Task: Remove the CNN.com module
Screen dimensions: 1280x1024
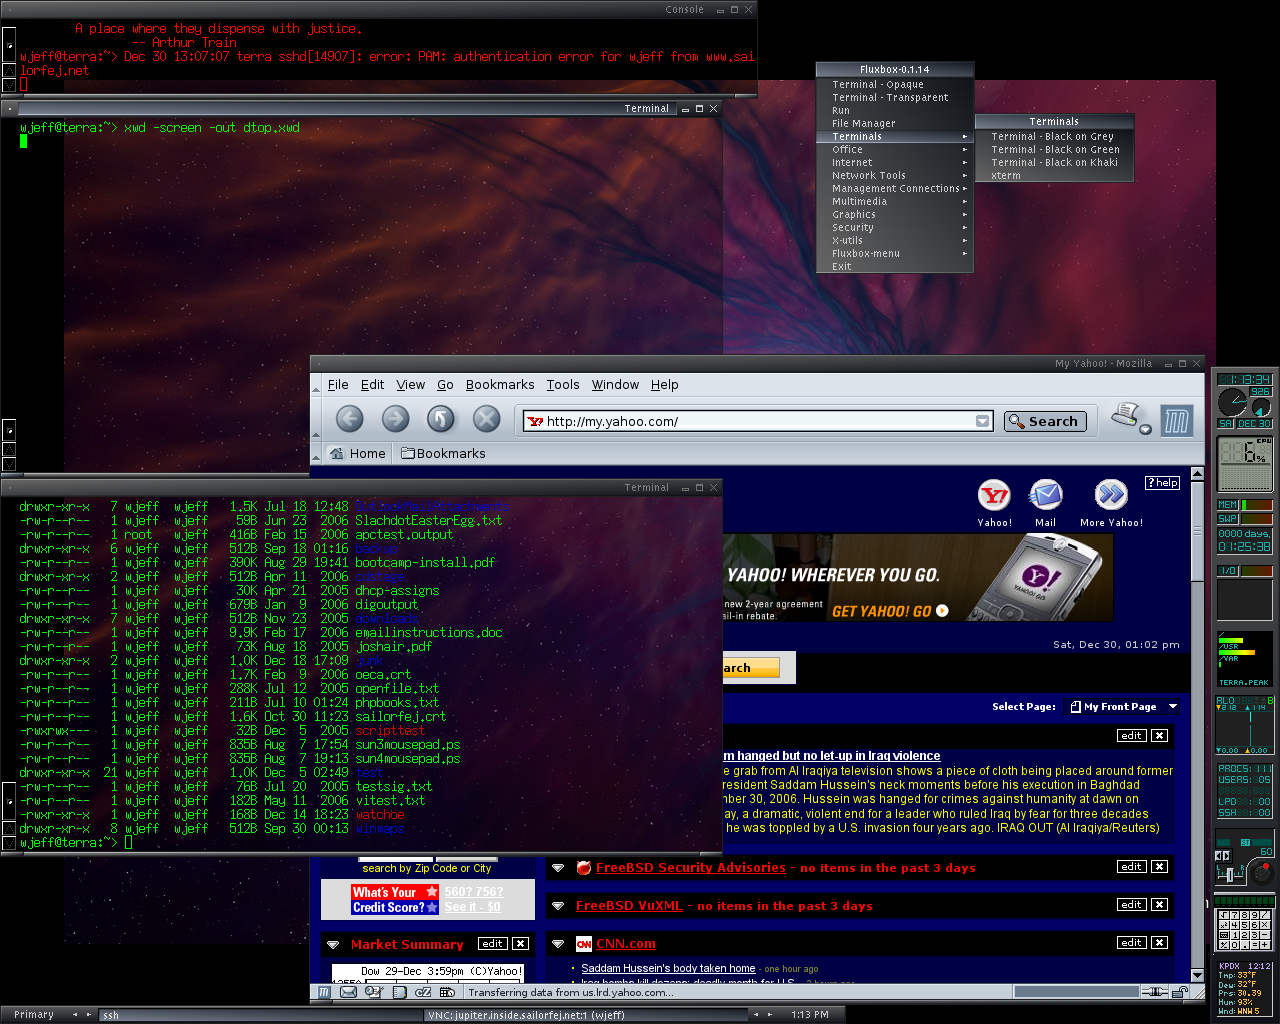Action: 1159,943
